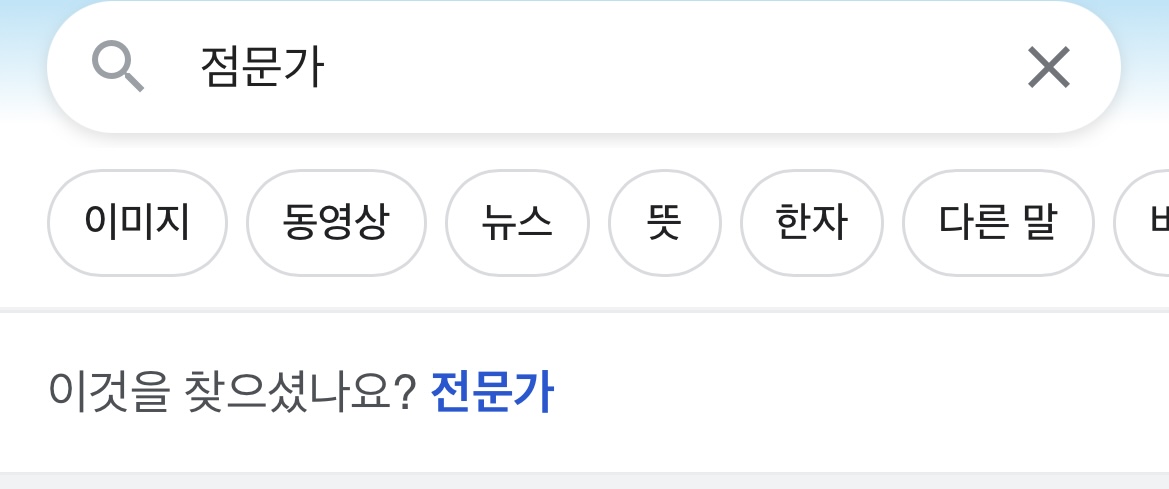This screenshot has height=489, width=1169.
Task: Select the 다른 말 chip
Action: click(997, 223)
